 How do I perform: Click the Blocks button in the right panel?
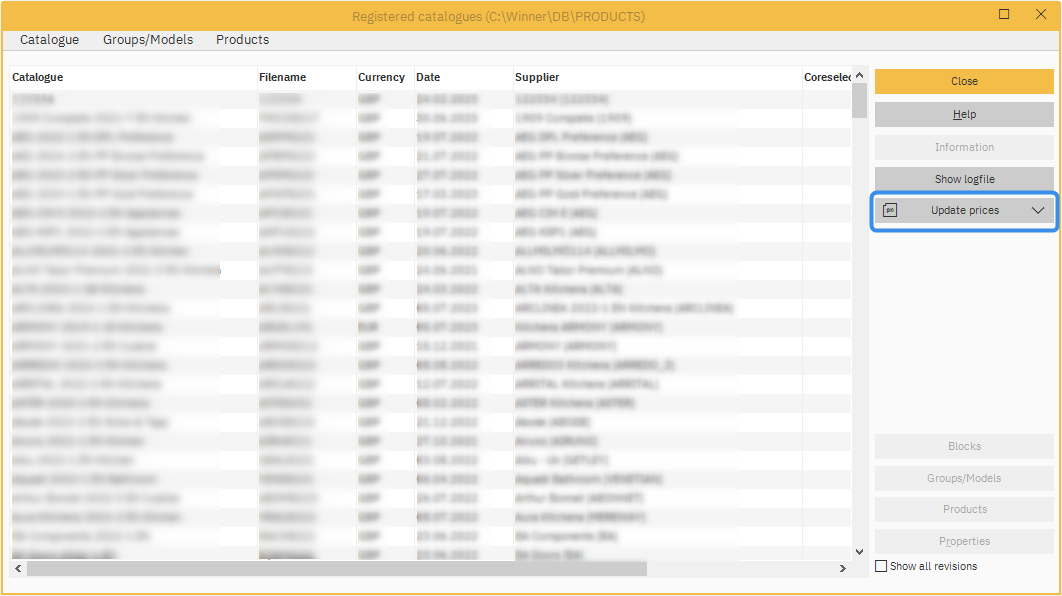(x=963, y=446)
